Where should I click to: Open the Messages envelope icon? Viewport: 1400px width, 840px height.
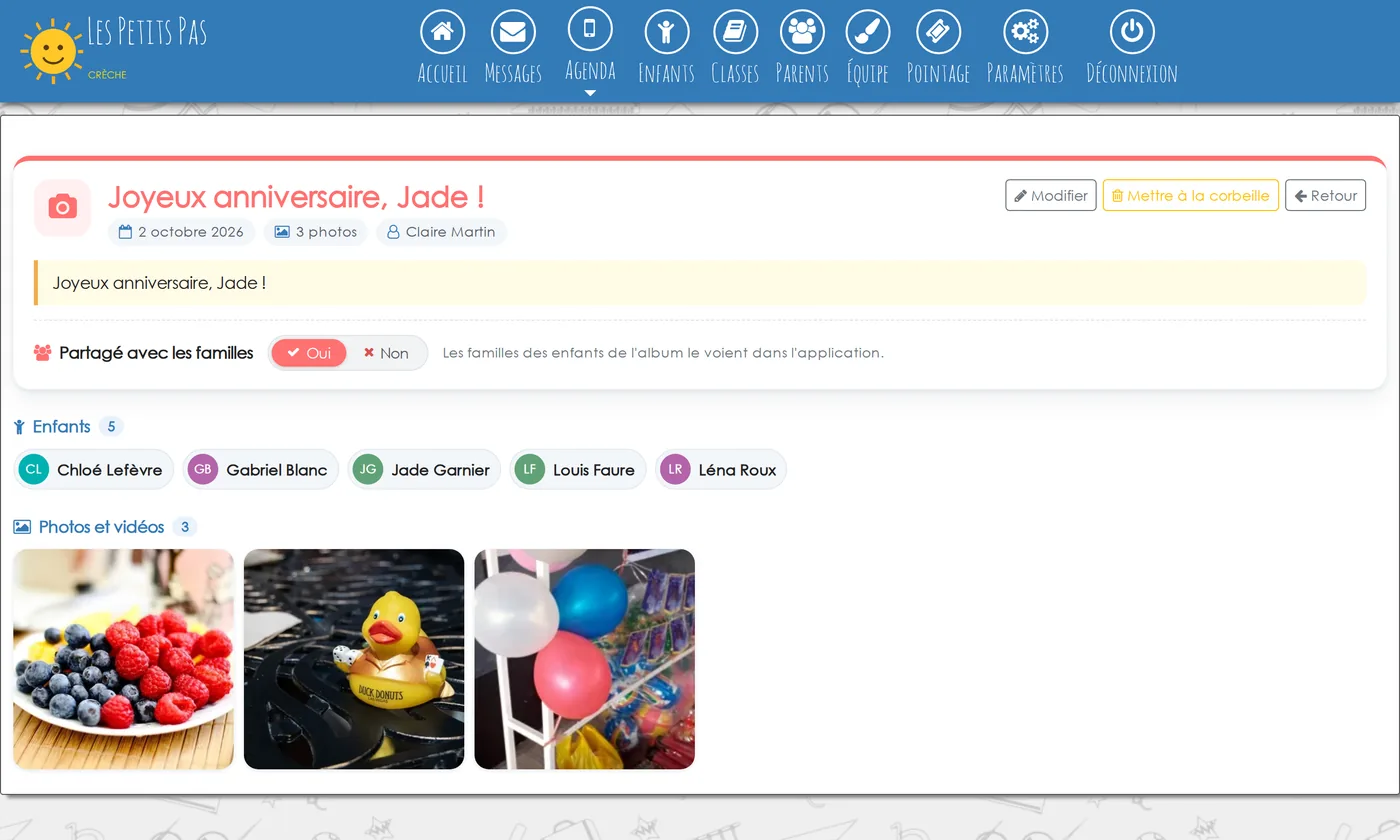click(513, 31)
